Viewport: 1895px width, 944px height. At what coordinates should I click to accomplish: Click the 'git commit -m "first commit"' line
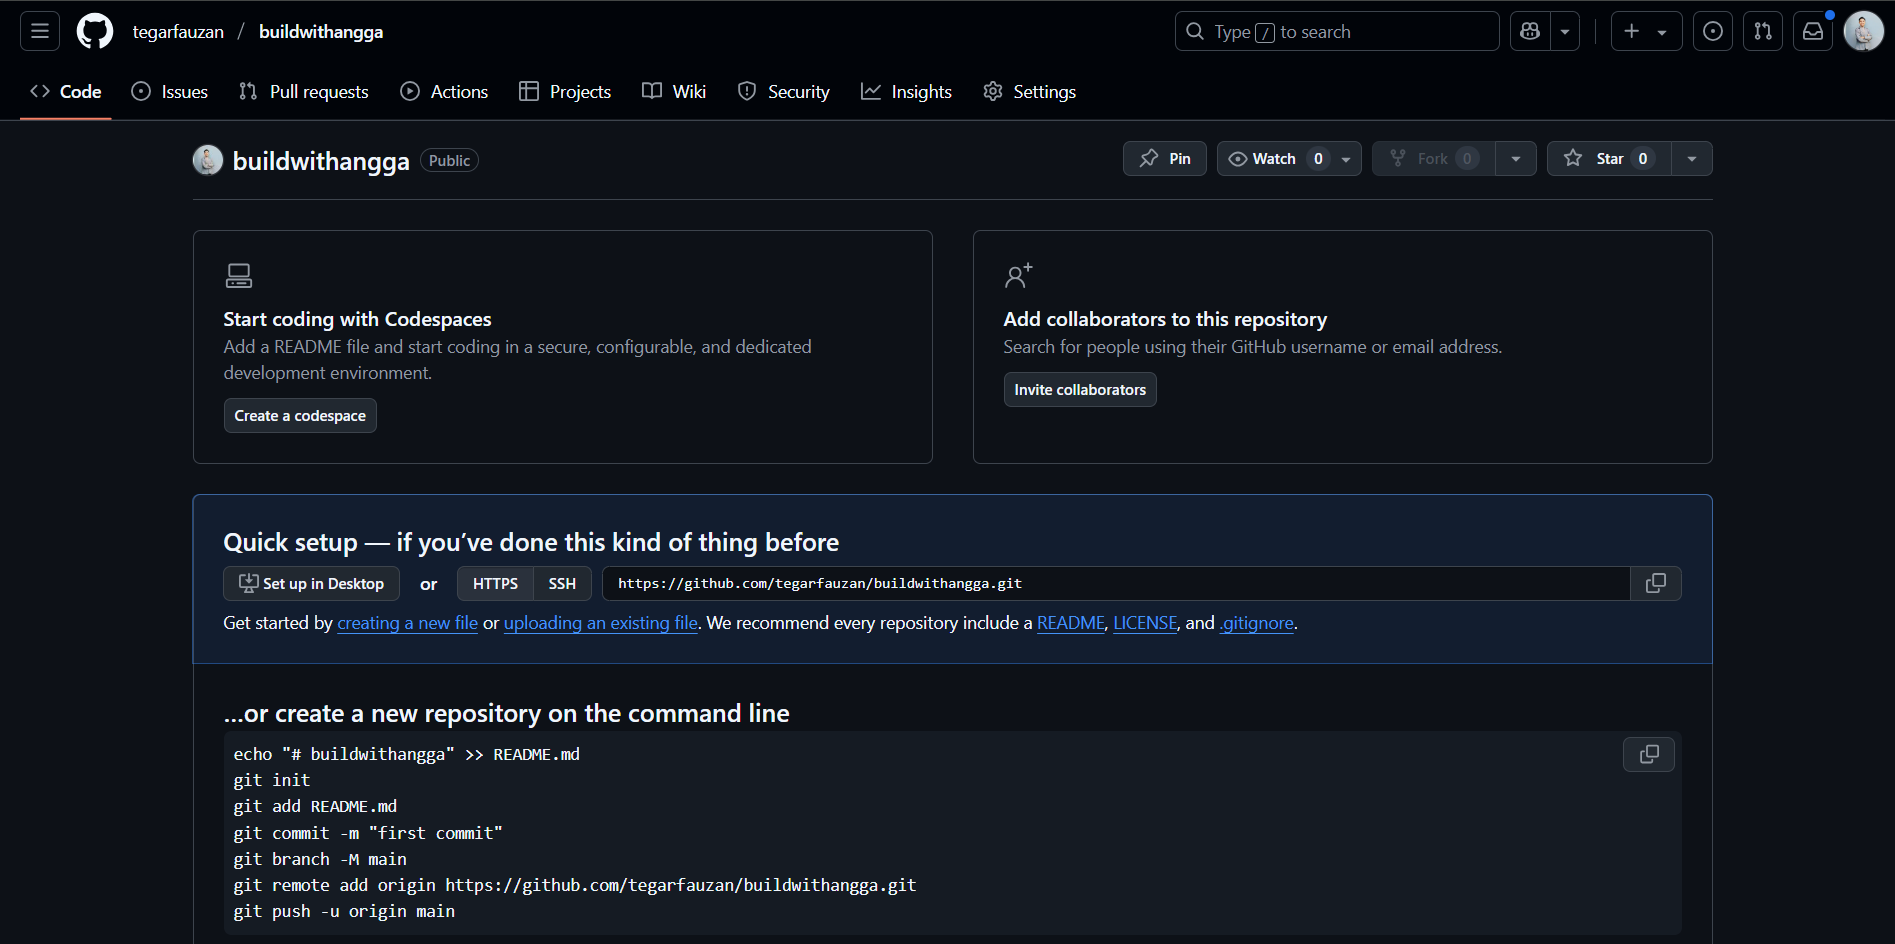(x=368, y=833)
